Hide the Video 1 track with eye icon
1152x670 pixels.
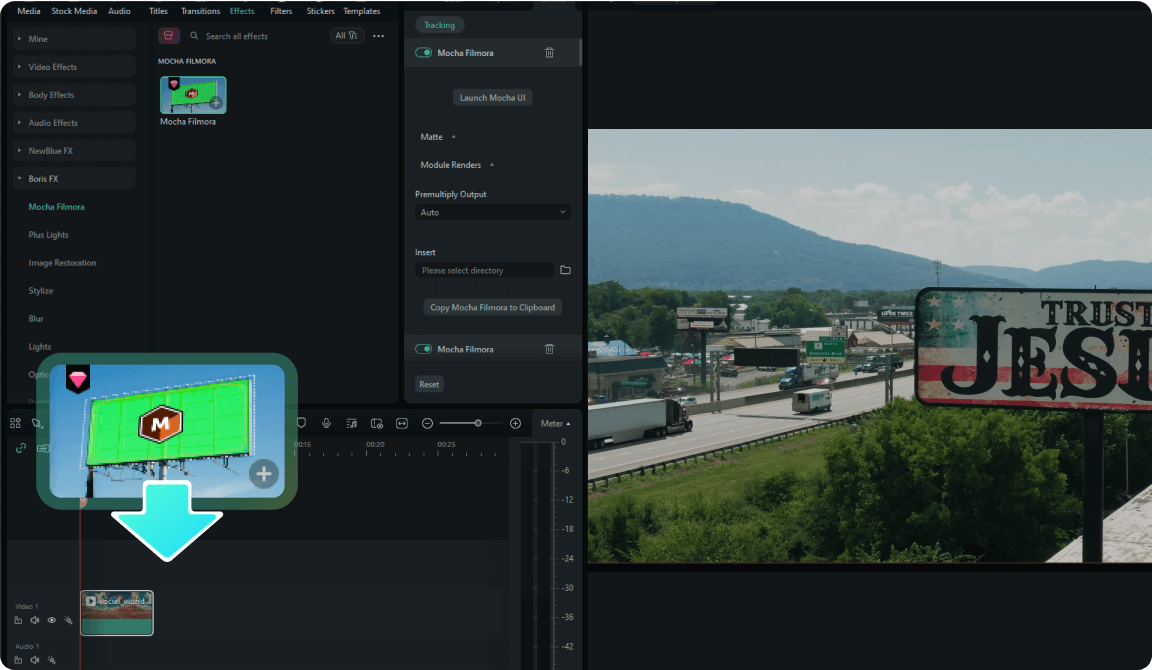[x=51, y=620]
